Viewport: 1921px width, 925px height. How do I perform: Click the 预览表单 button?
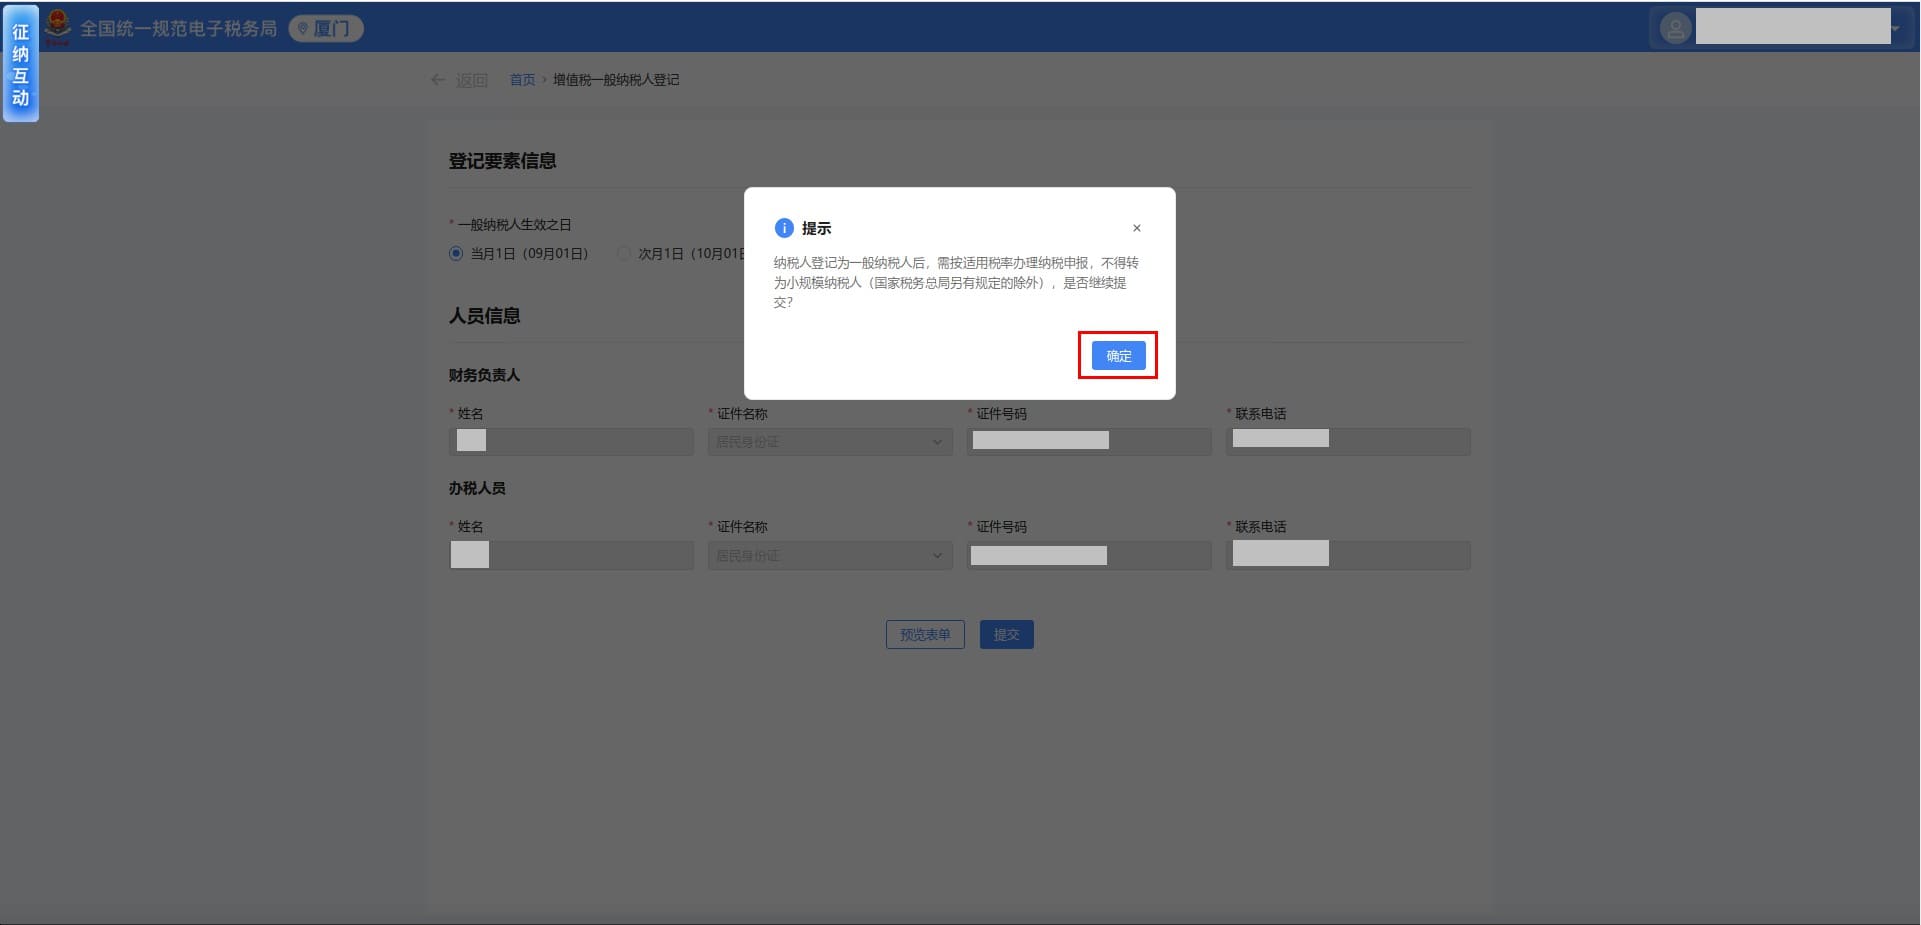[x=925, y=635]
